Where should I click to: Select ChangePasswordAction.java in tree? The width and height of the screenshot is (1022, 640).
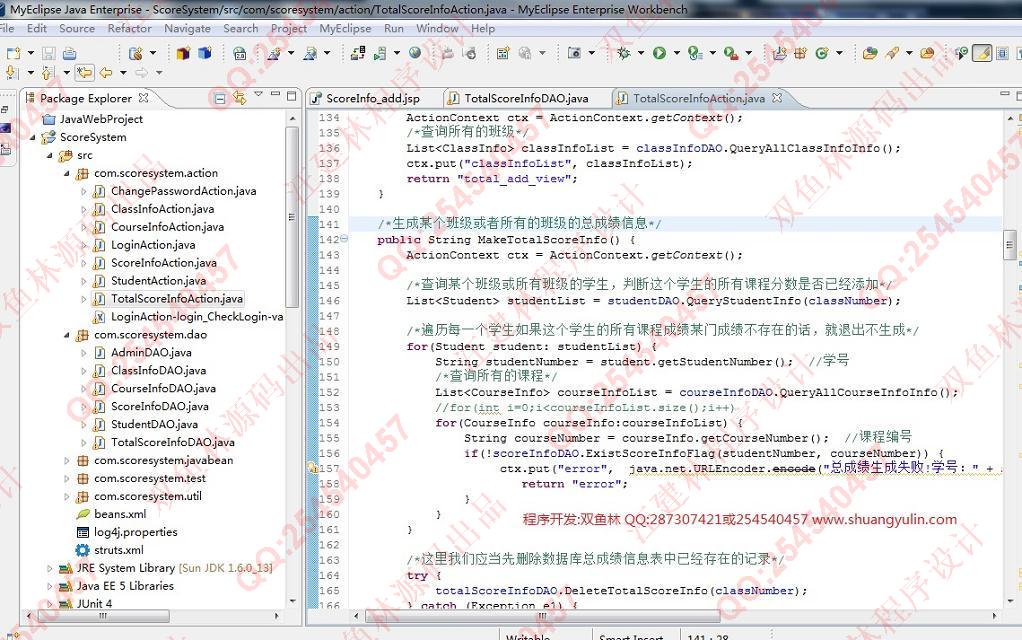(182, 191)
